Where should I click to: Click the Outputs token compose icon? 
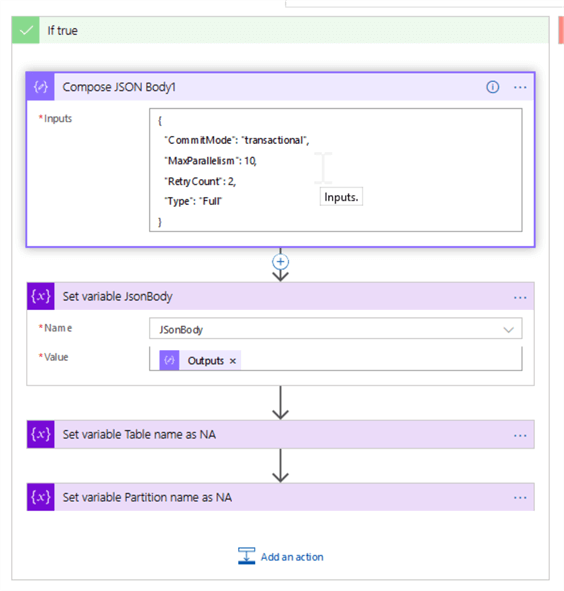(169, 360)
